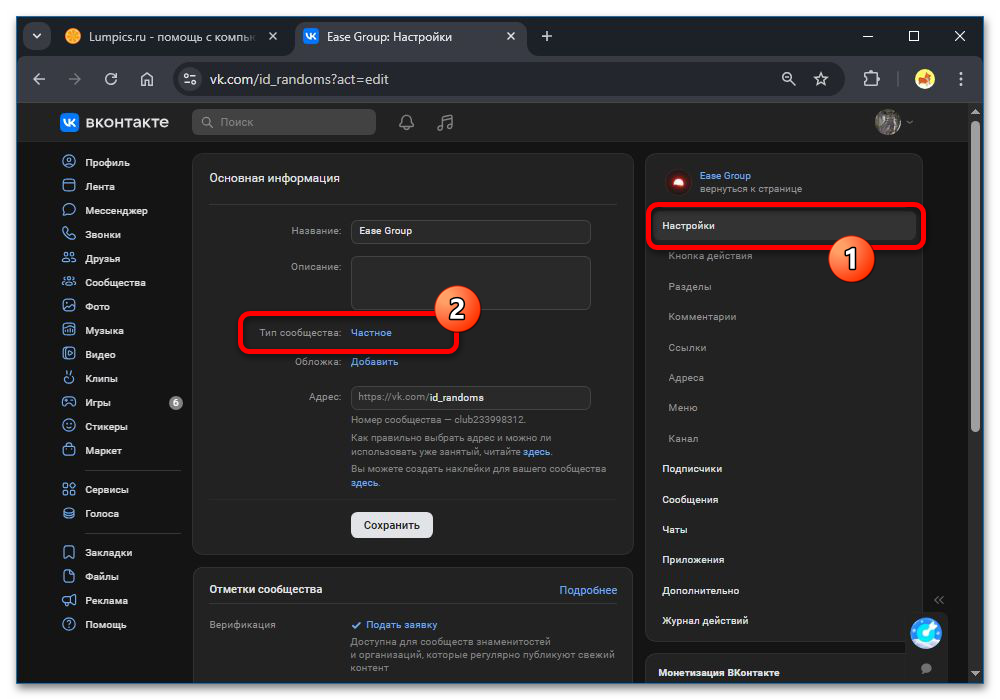Select "Подписчики" in settings menu
The height and width of the screenshot is (700, 1000).
tap(692, 469)
